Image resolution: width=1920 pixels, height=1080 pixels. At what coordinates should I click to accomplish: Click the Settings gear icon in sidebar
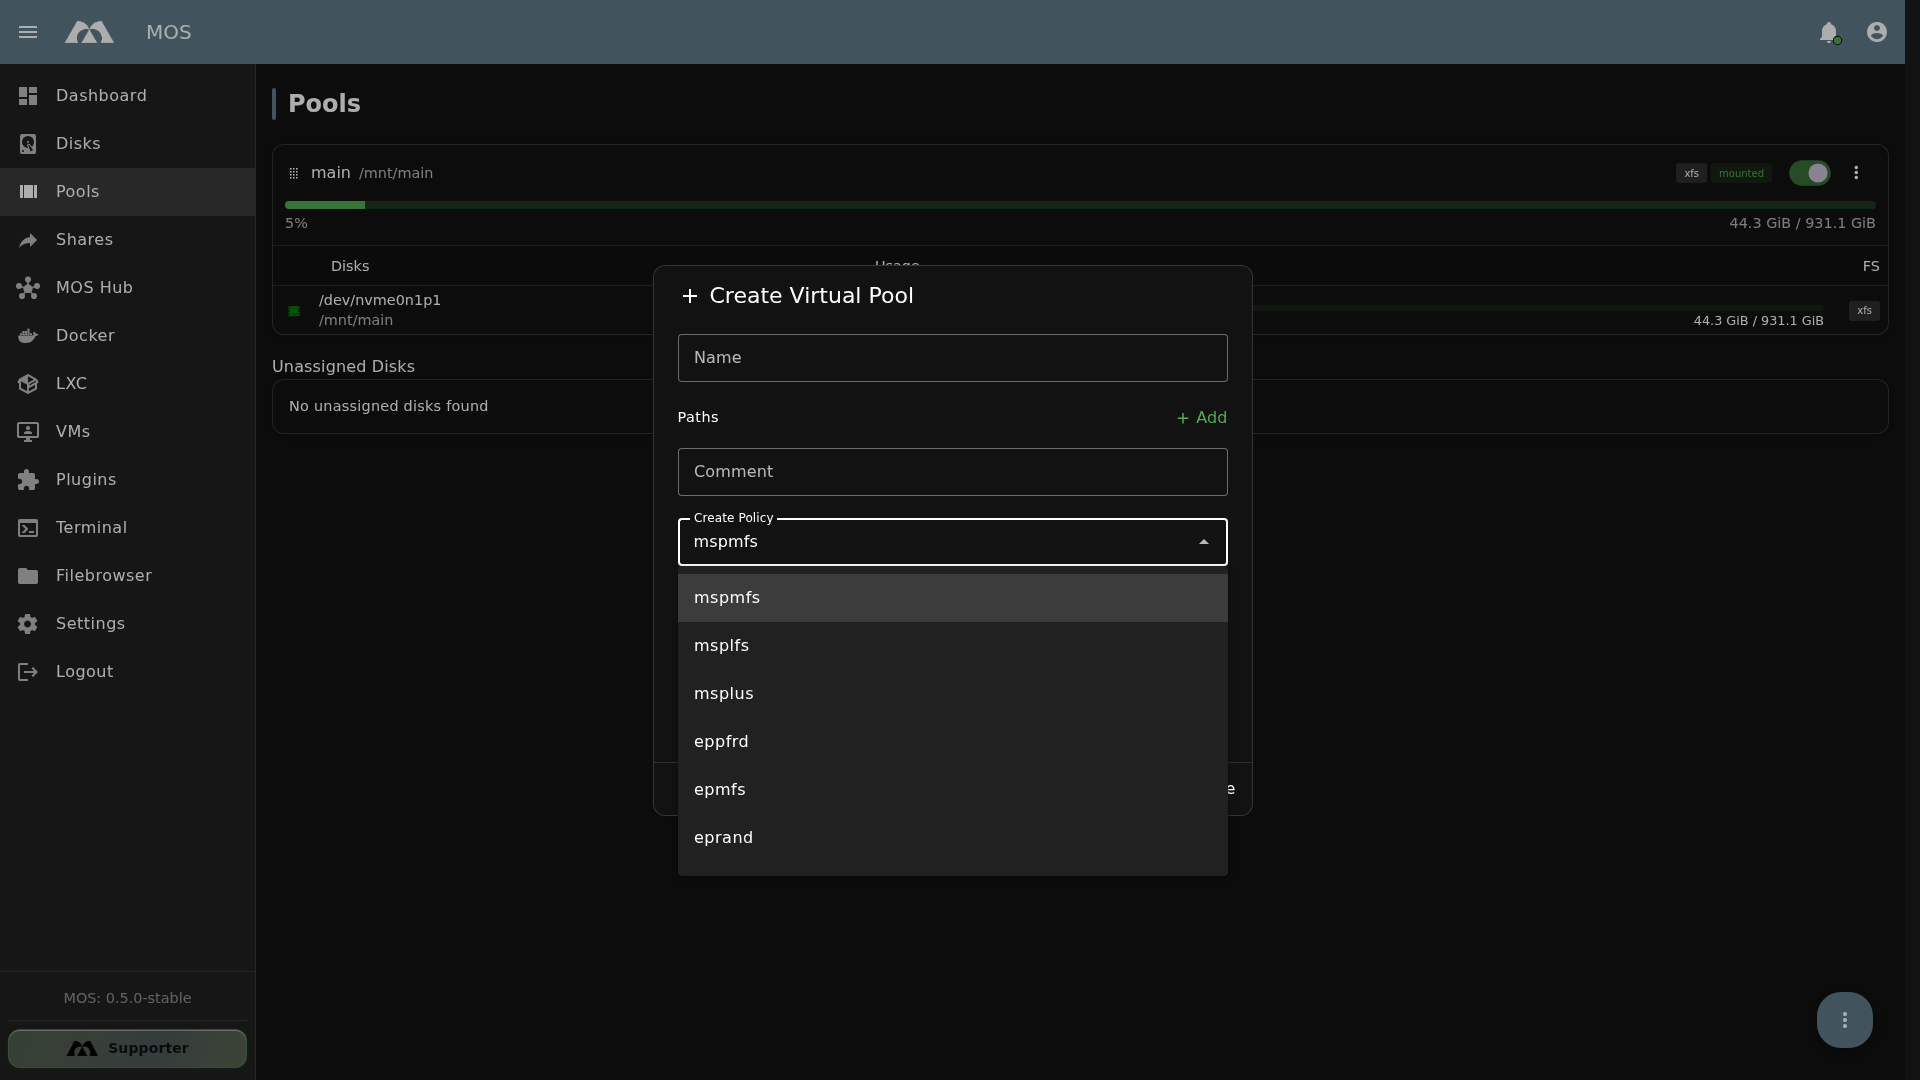pos(28,624)
